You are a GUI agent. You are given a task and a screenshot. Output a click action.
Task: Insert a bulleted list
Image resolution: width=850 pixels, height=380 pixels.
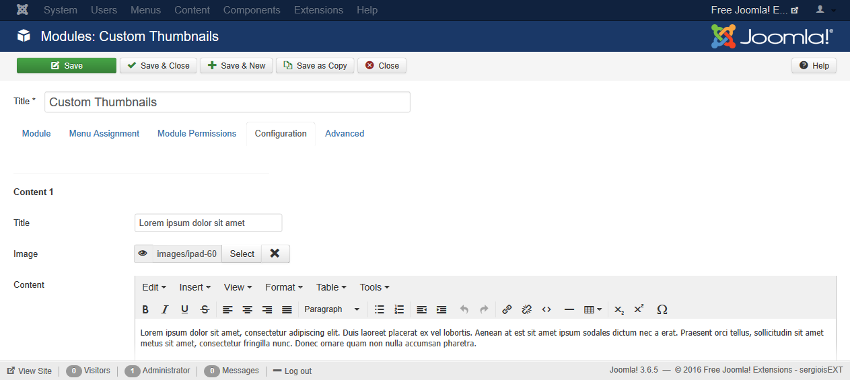tap(379, 310)
